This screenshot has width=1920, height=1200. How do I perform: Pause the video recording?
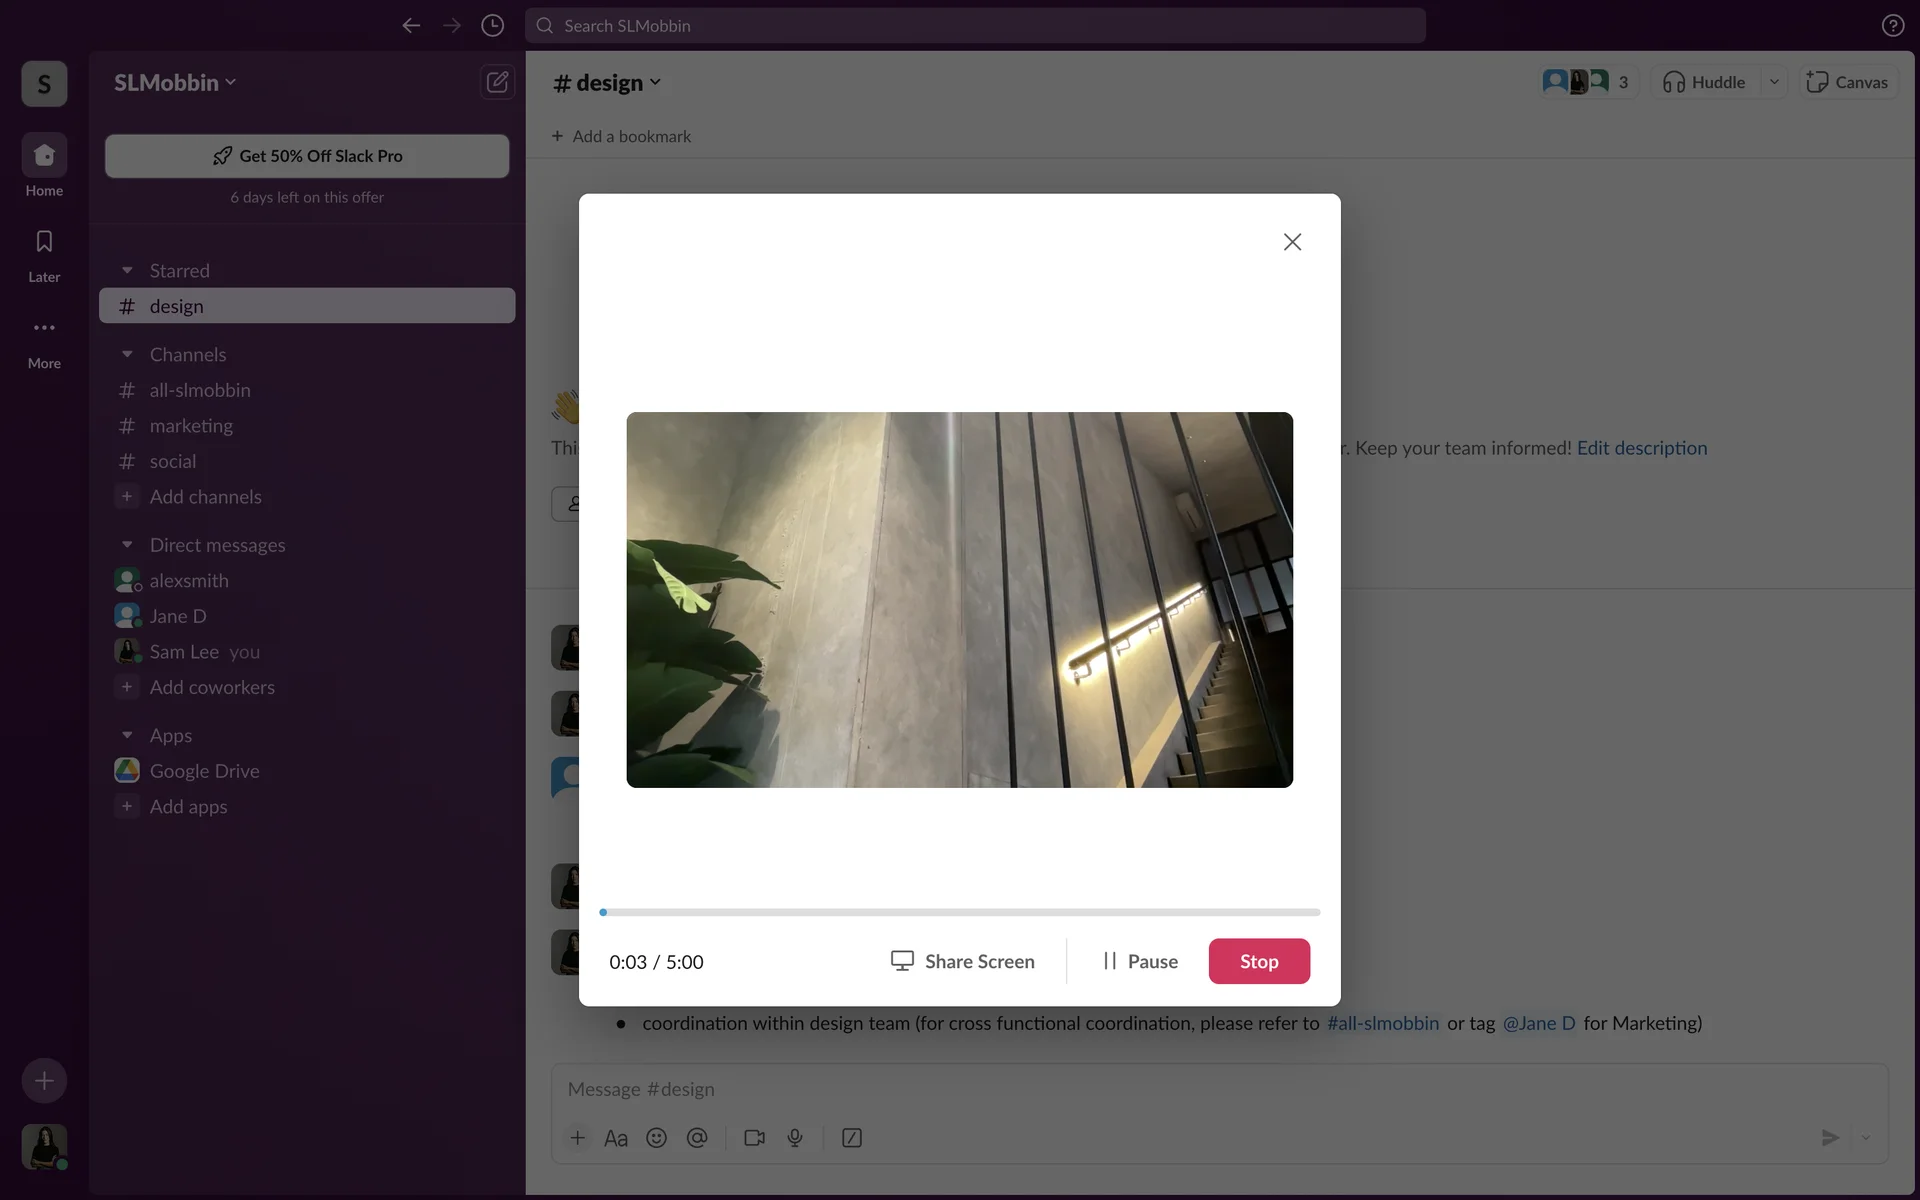(1139, 961)
